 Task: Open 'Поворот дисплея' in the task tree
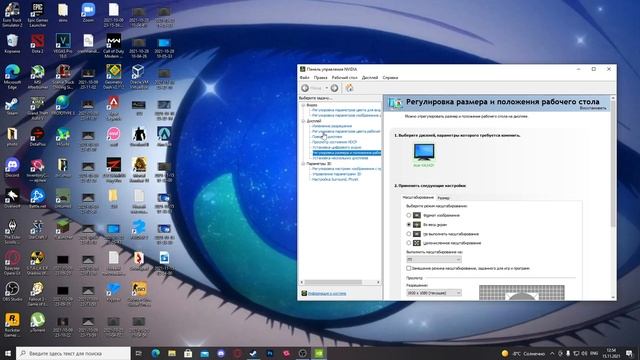(327, 137)
